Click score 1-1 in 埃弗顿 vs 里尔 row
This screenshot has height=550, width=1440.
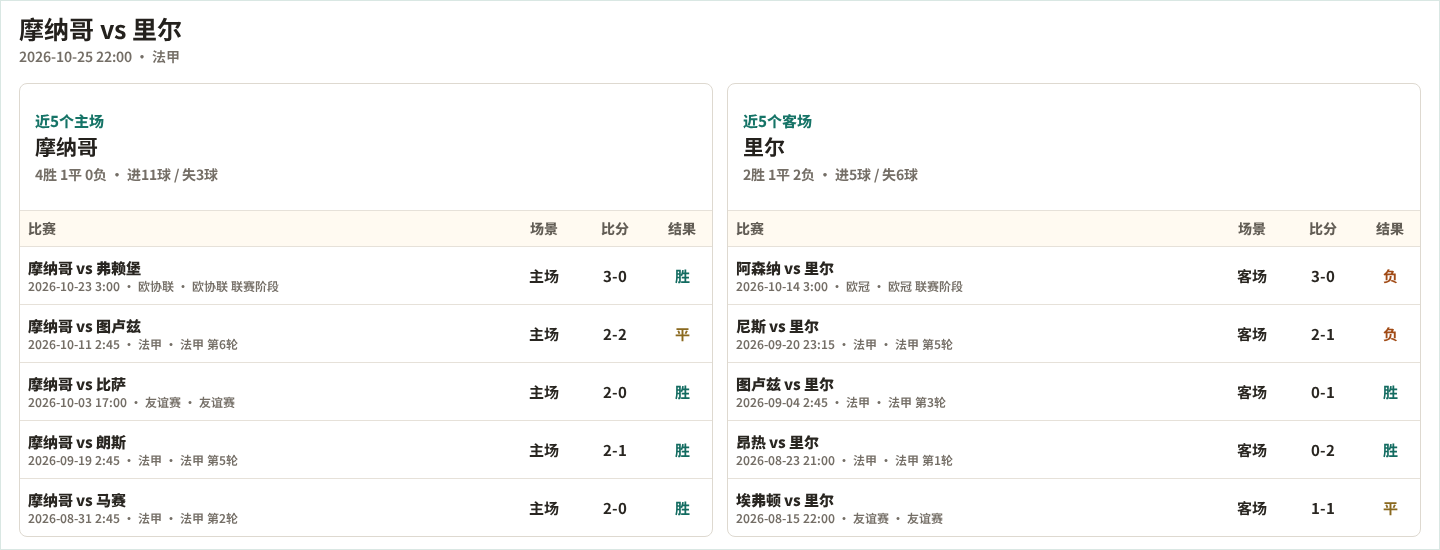(1323, 508)
